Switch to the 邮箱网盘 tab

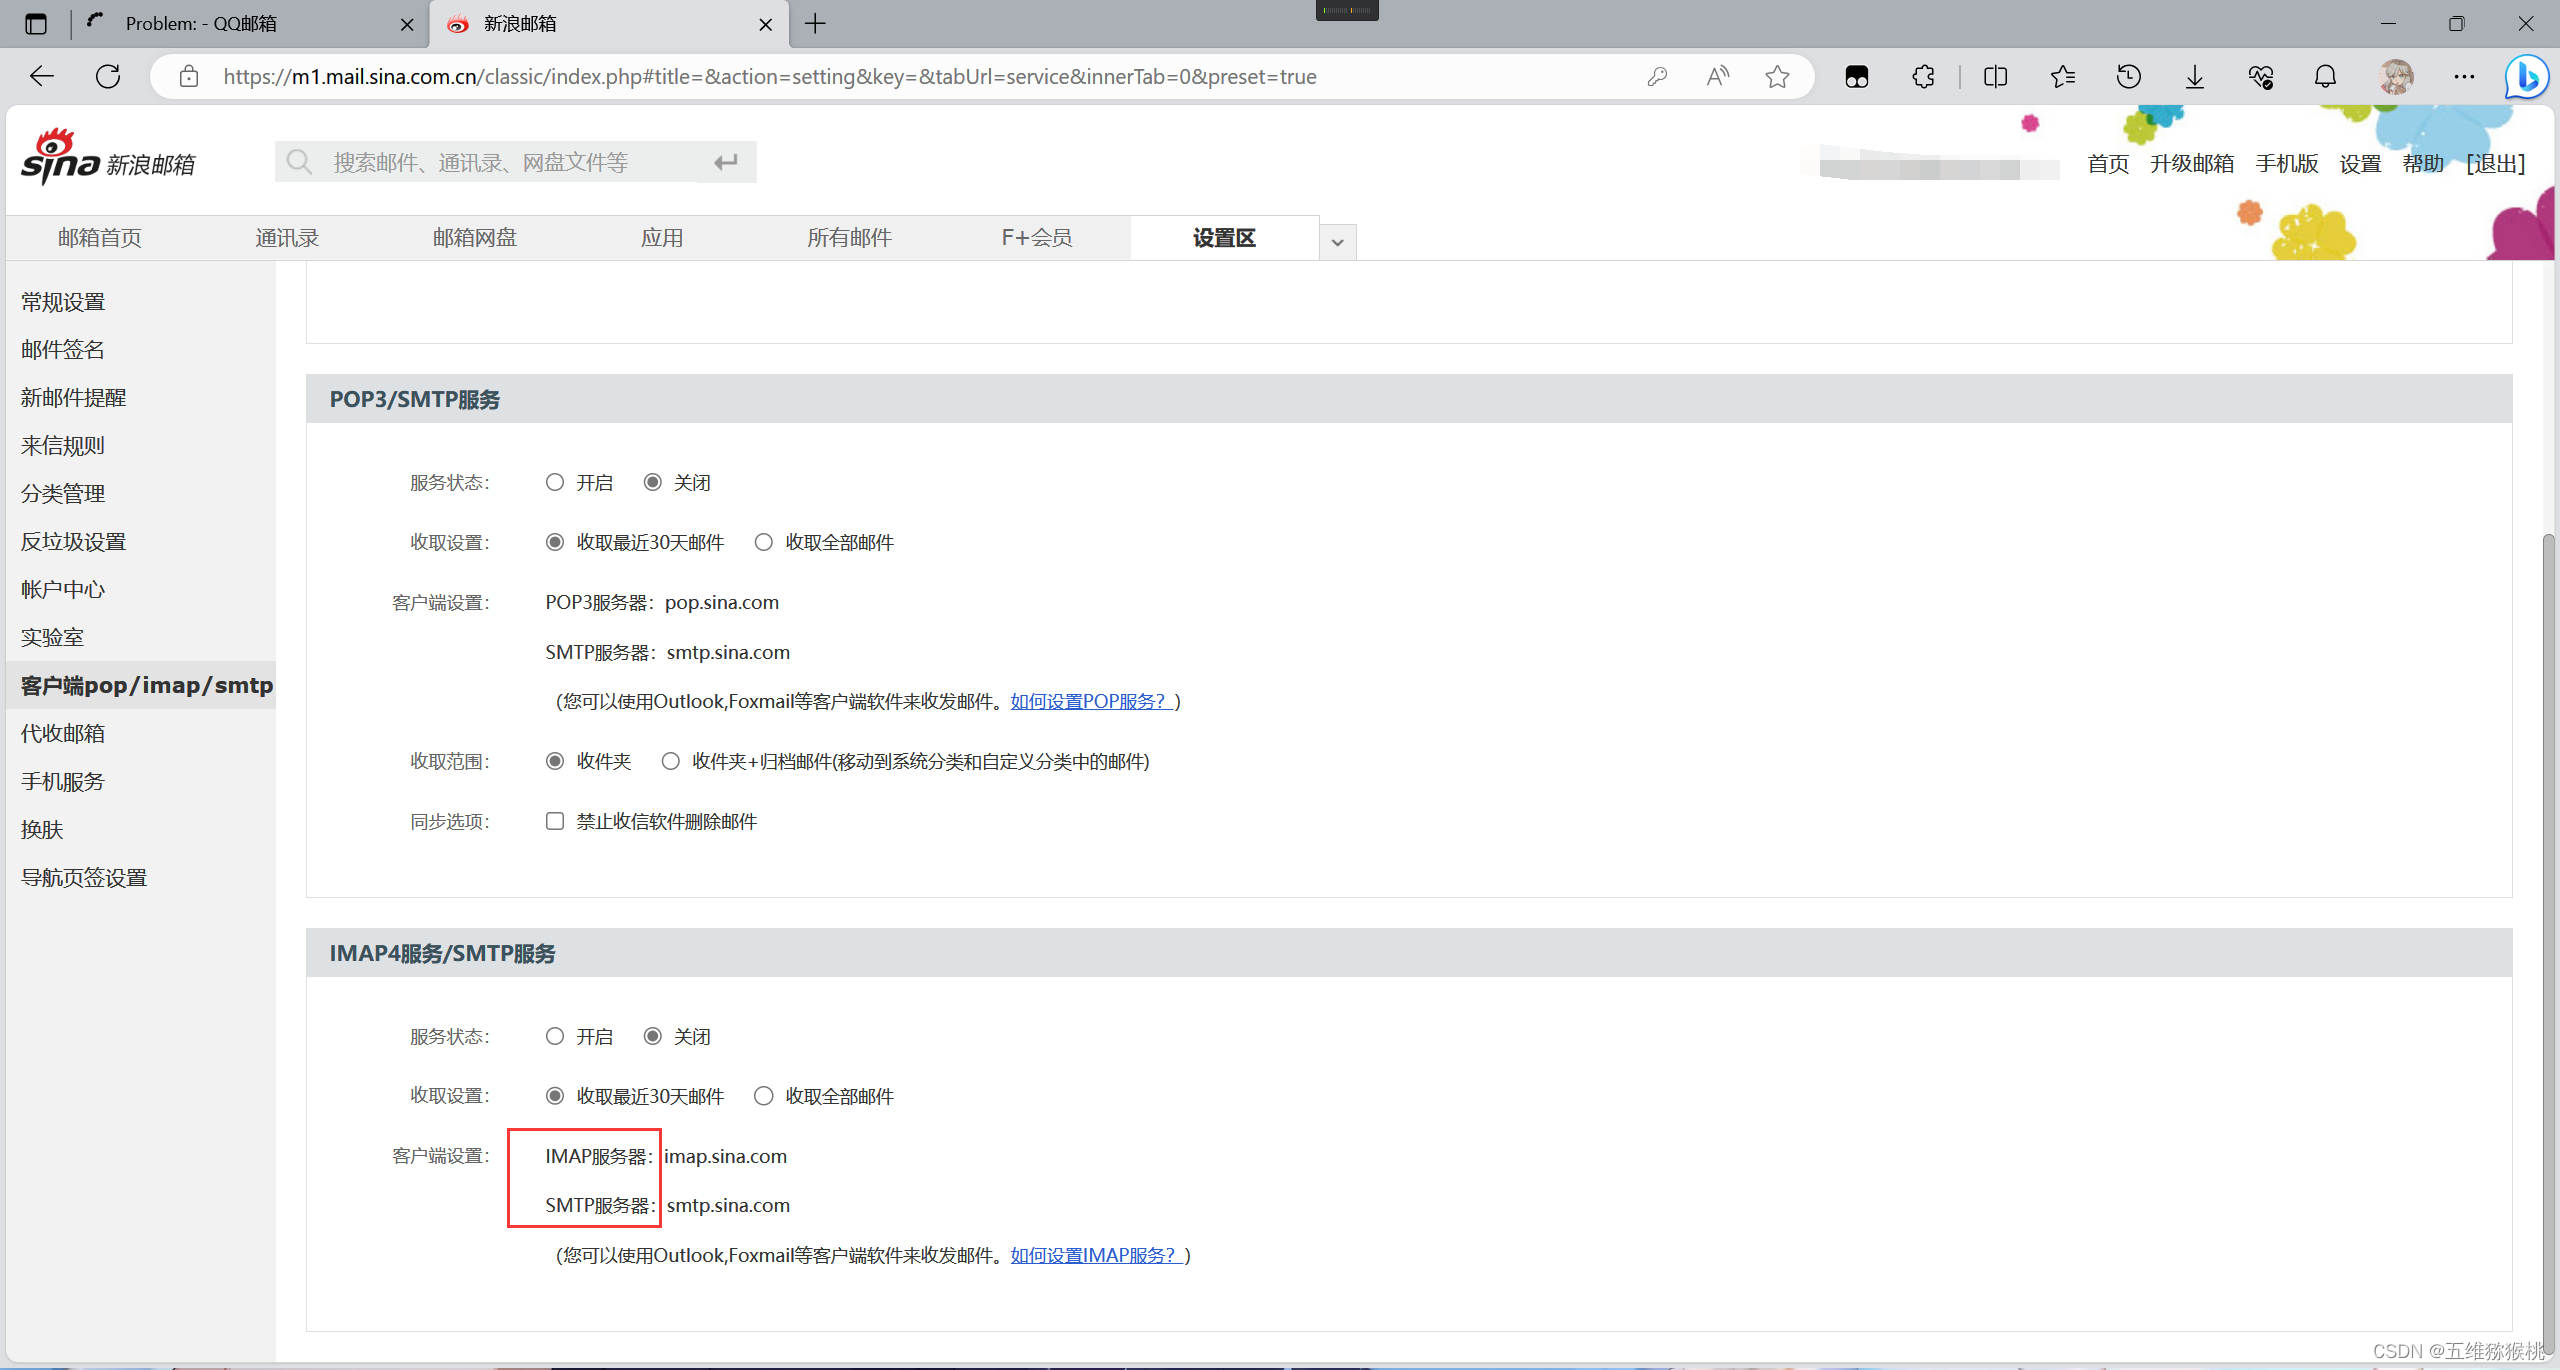coord(475,238)
